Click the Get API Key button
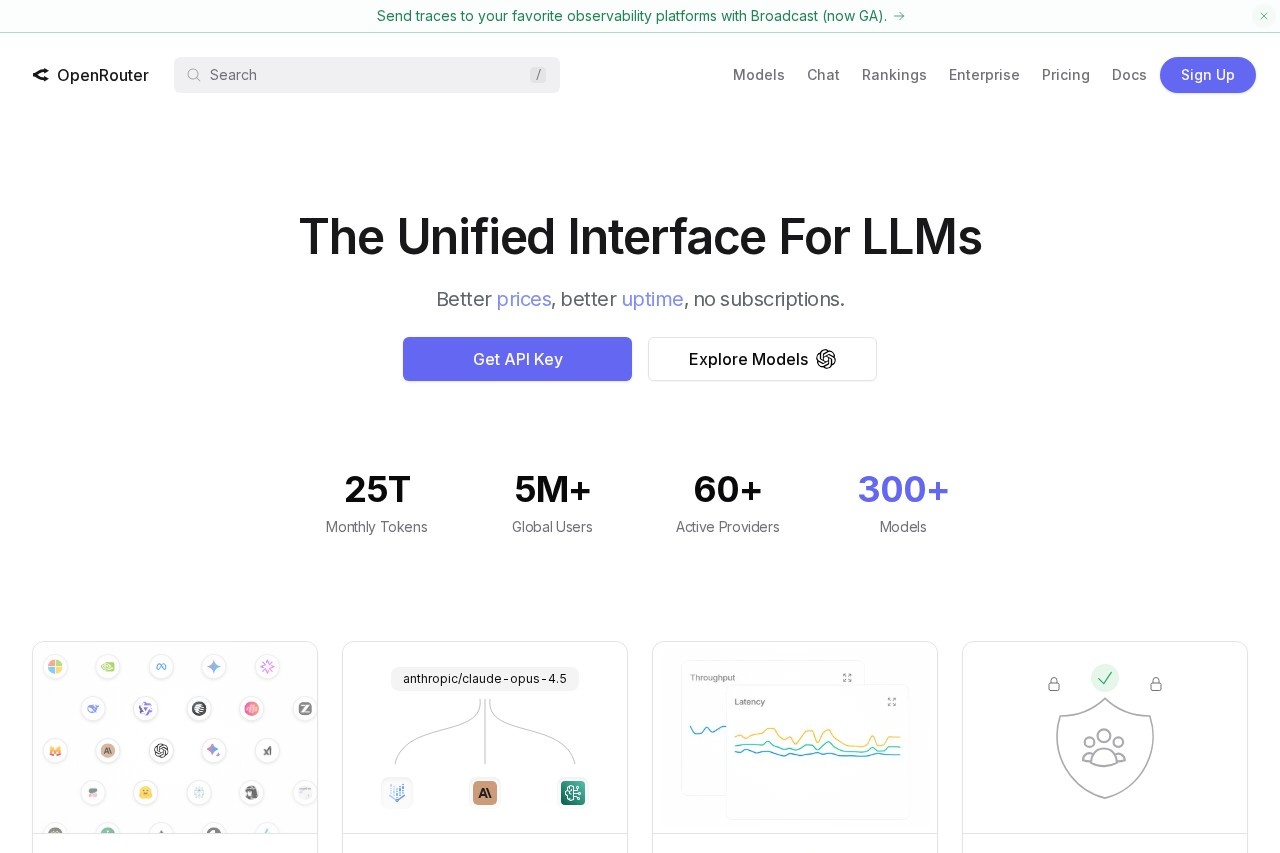Image resolution: width=1280 pixels, height=853 pixels. [x=517, y=359]
